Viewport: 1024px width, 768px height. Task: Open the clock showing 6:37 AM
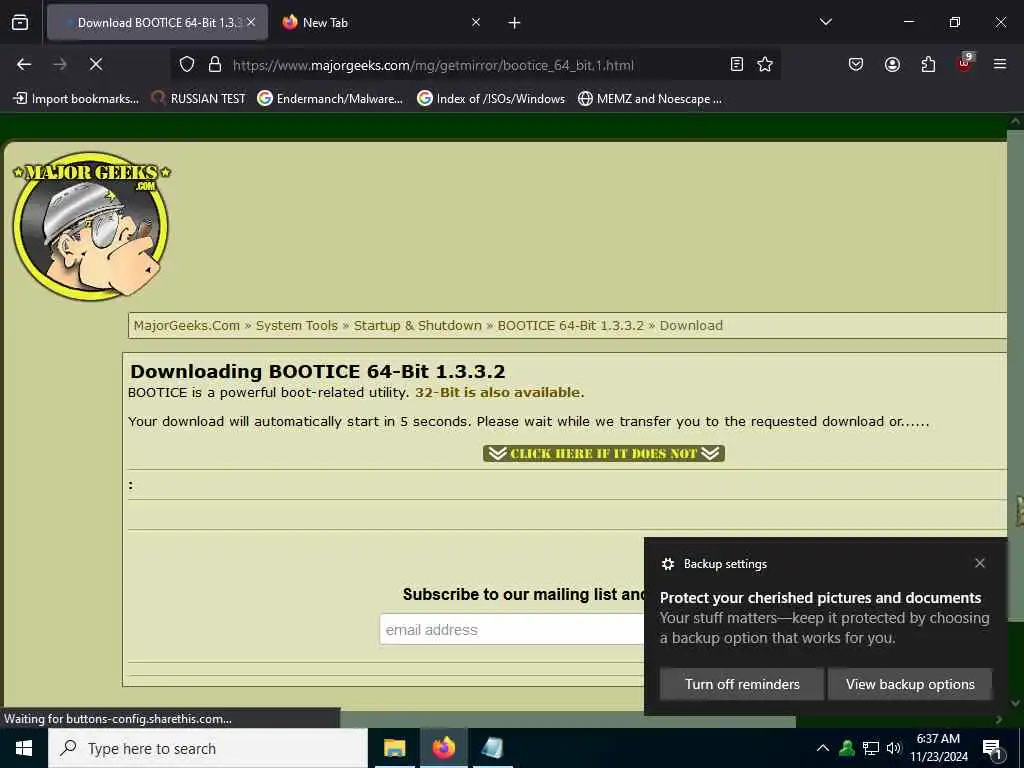(x=938, y=748)
